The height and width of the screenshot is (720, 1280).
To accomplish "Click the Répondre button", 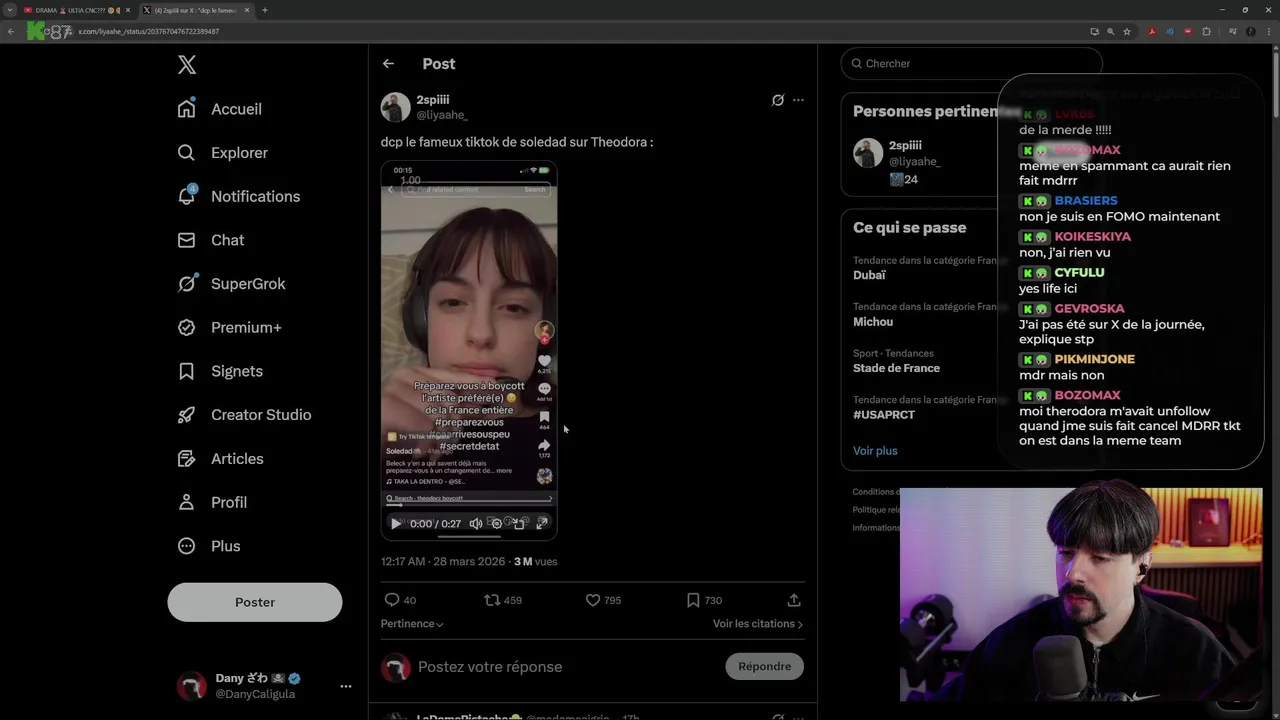I will pyautogui.click(x=764, y=667).
